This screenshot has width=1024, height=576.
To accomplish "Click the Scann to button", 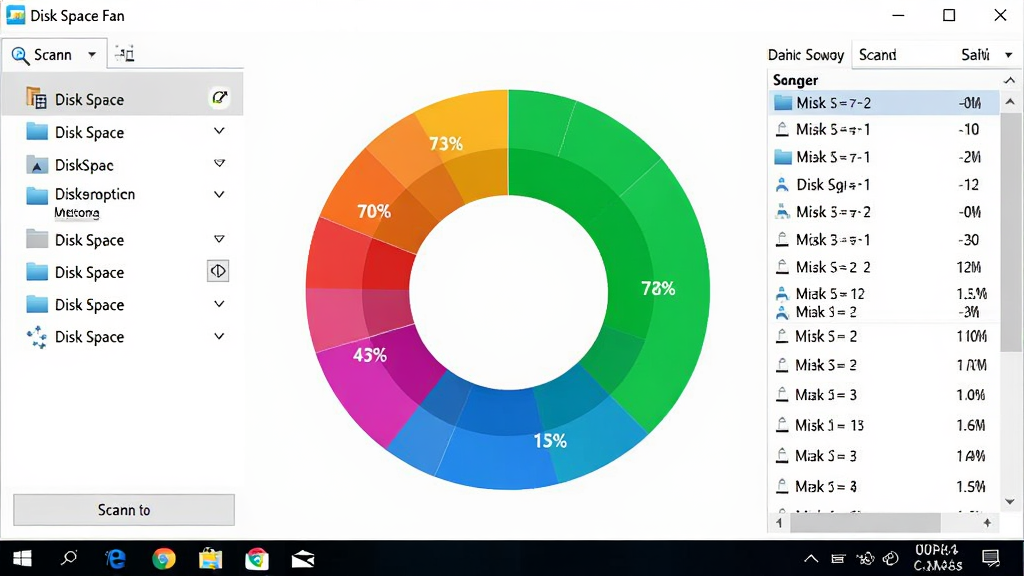I will coord(123,509).
